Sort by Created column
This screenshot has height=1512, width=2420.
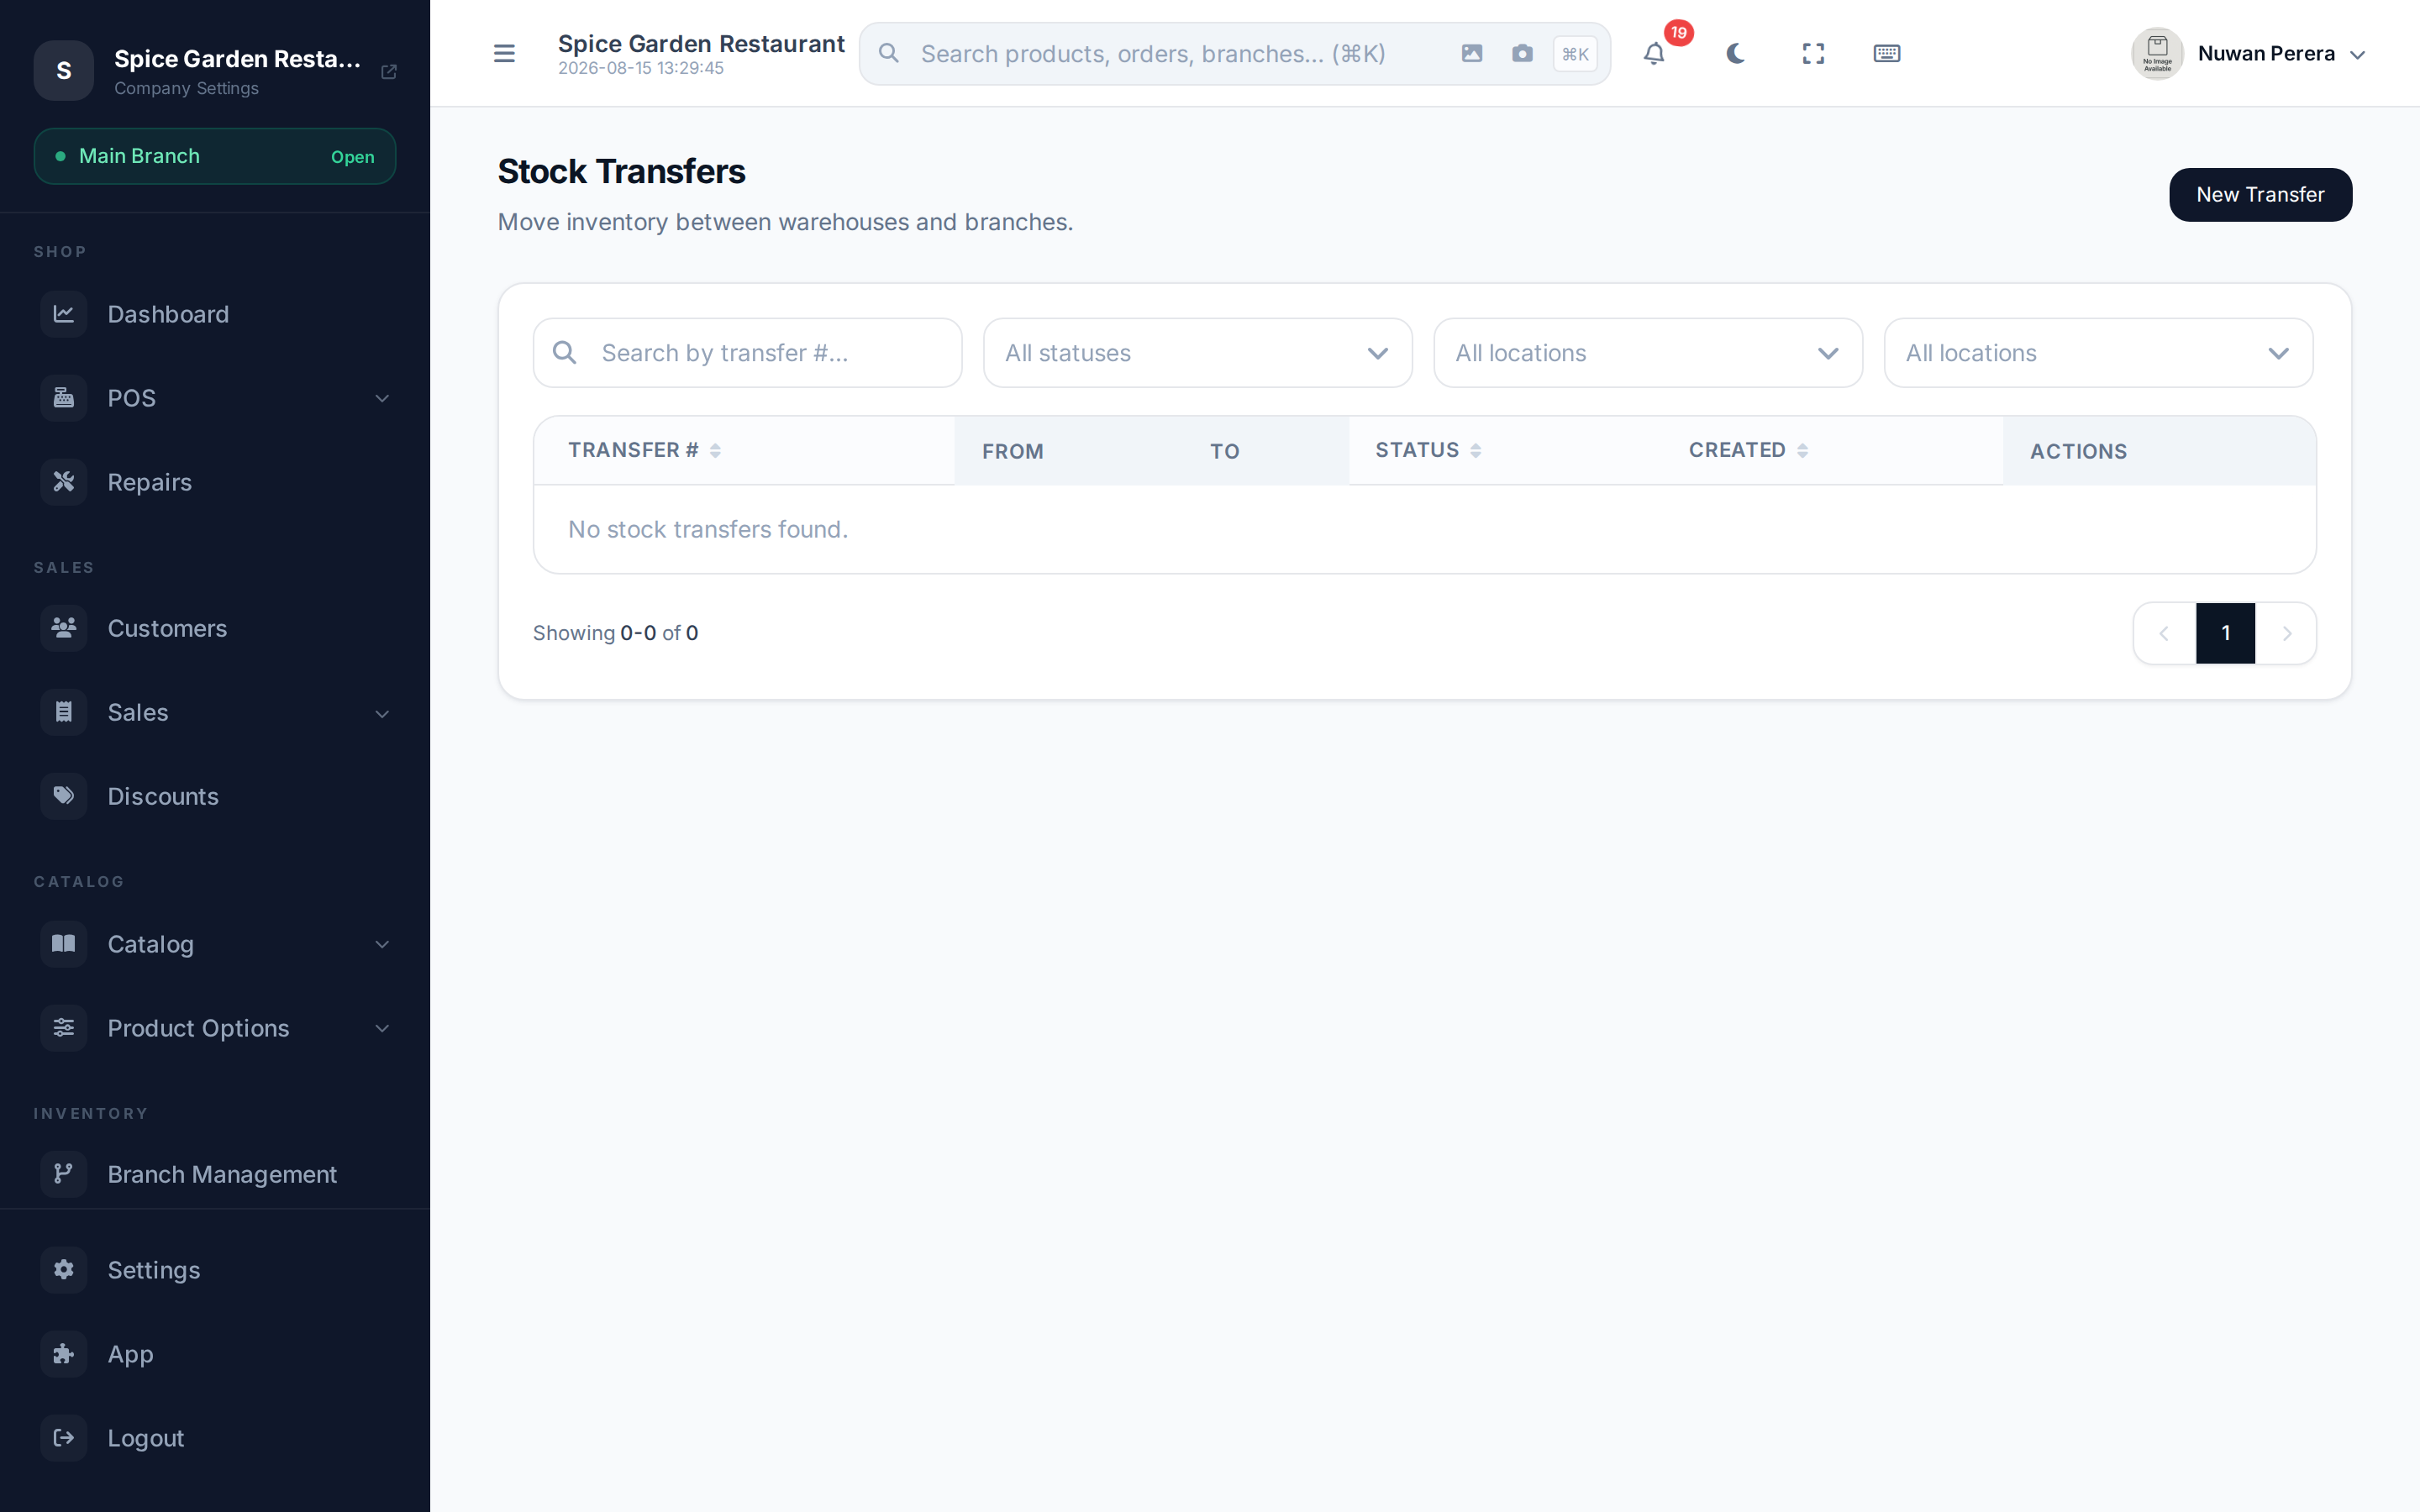[x=1748, y=450]
